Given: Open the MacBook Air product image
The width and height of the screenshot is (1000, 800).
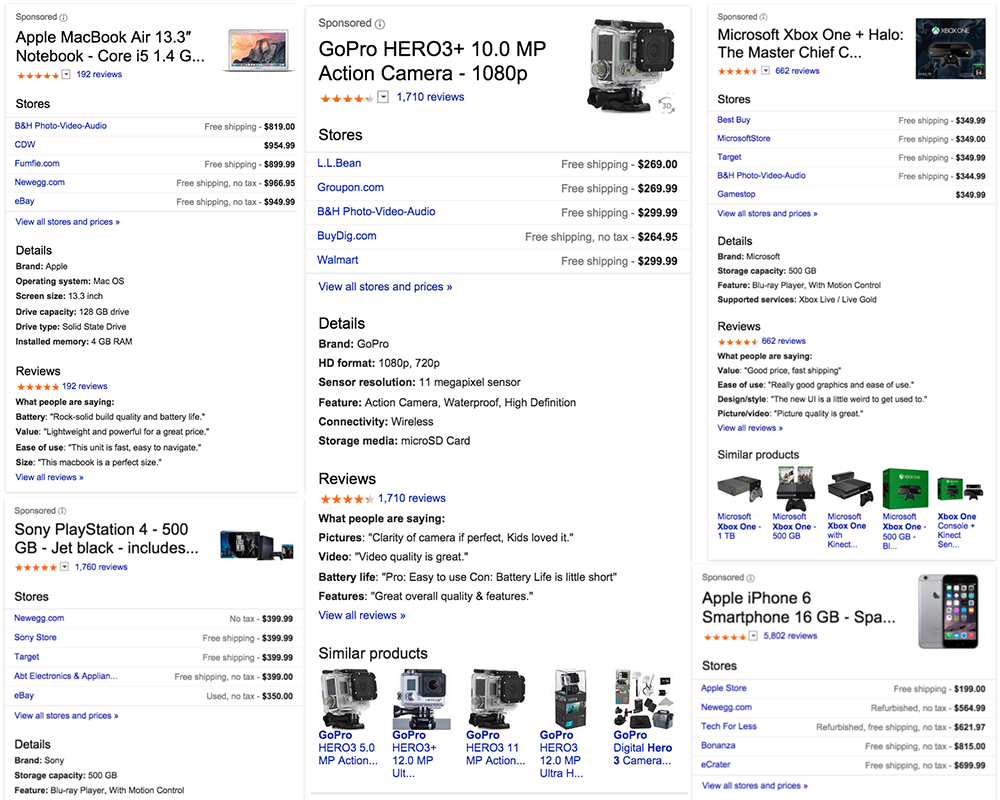Looking at the screenshot, I should [x=258, y=49].
